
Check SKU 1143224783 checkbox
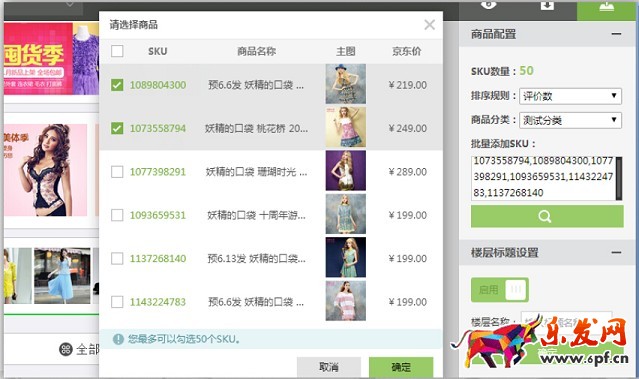tap(117, 302)
